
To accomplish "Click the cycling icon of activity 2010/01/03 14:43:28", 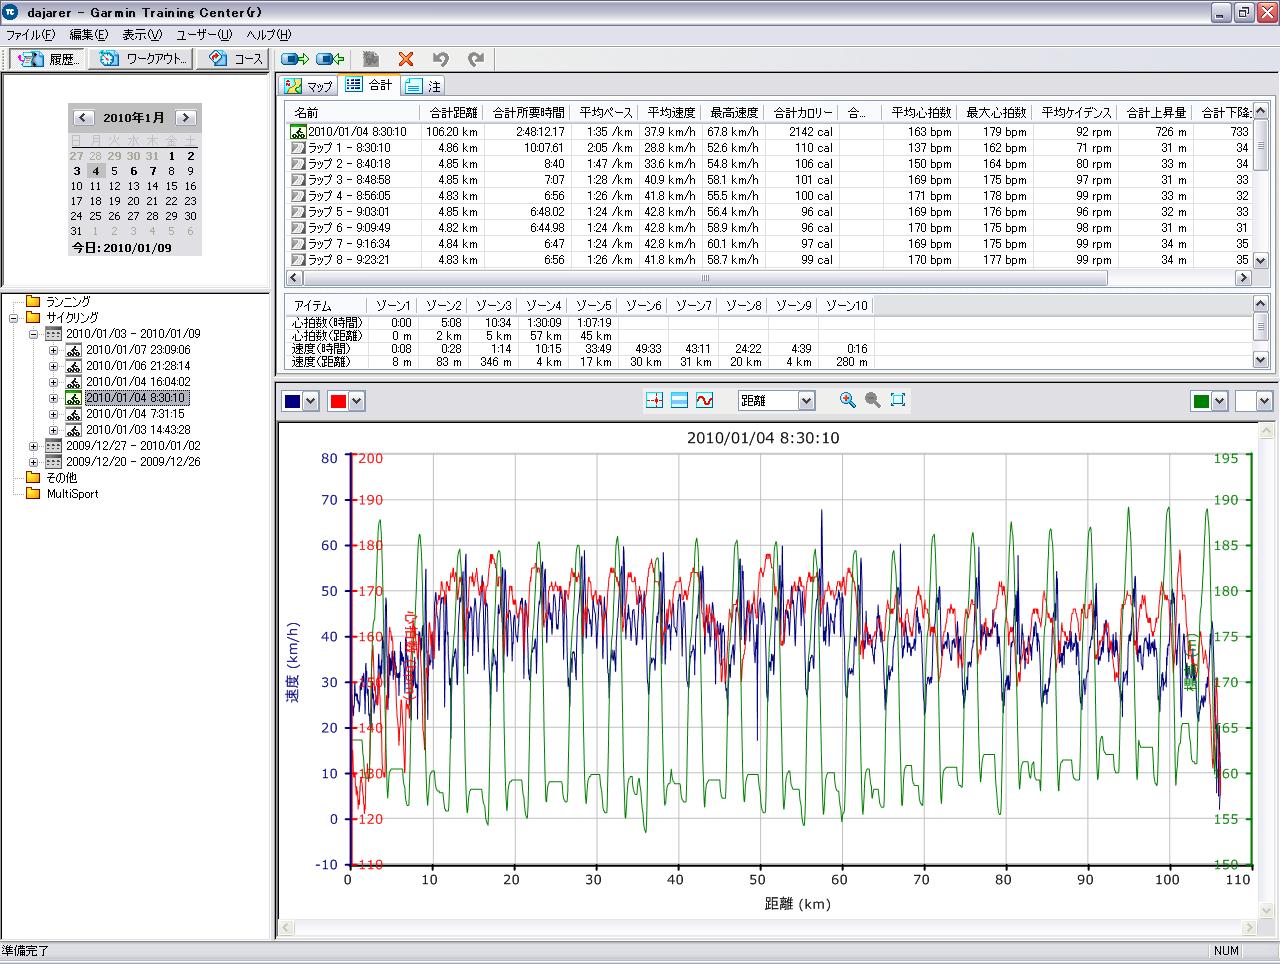I will click(74, 430).
